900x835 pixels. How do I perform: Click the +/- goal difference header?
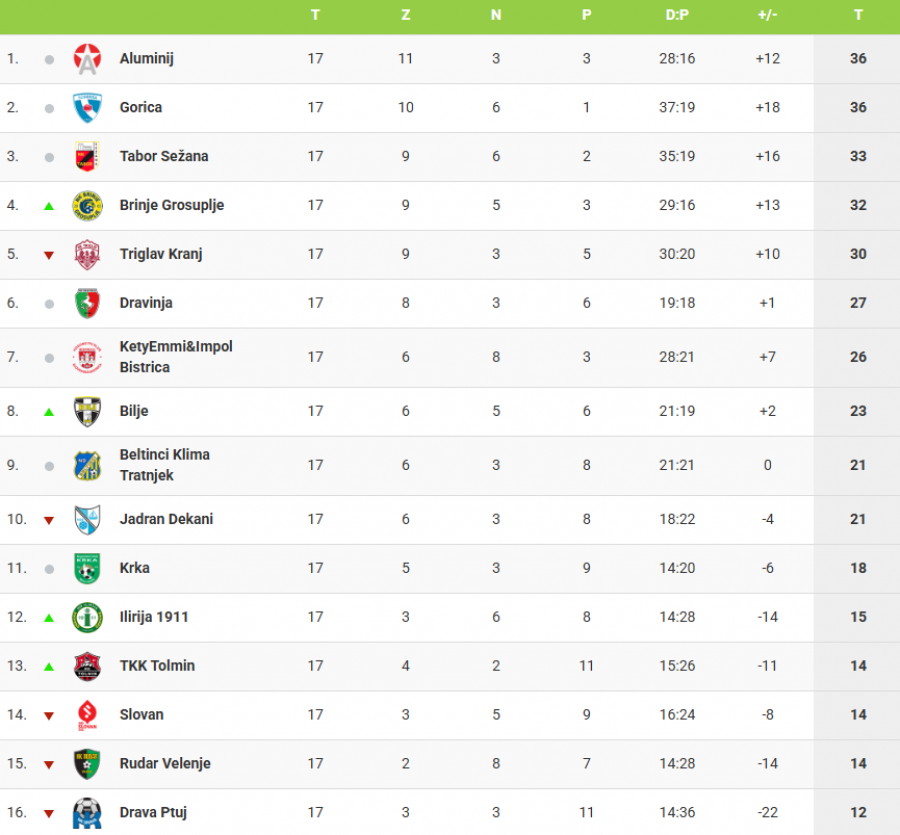[x=767, y=15]
